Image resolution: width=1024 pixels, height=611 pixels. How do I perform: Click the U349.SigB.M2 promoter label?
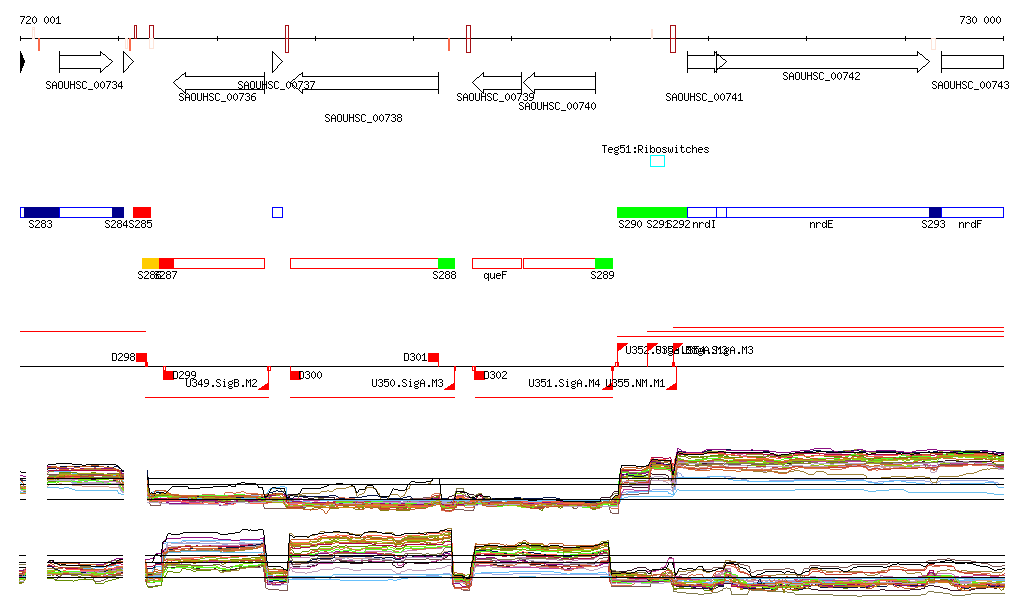click(x=221, y=383)
